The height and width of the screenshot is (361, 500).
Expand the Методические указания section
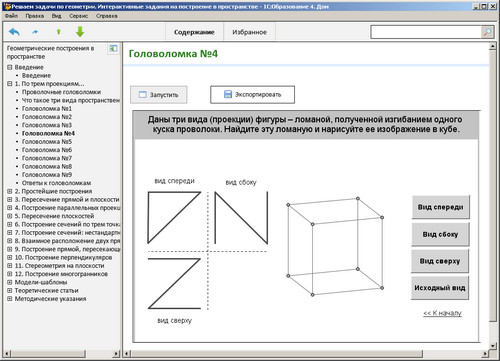[10, 299]
